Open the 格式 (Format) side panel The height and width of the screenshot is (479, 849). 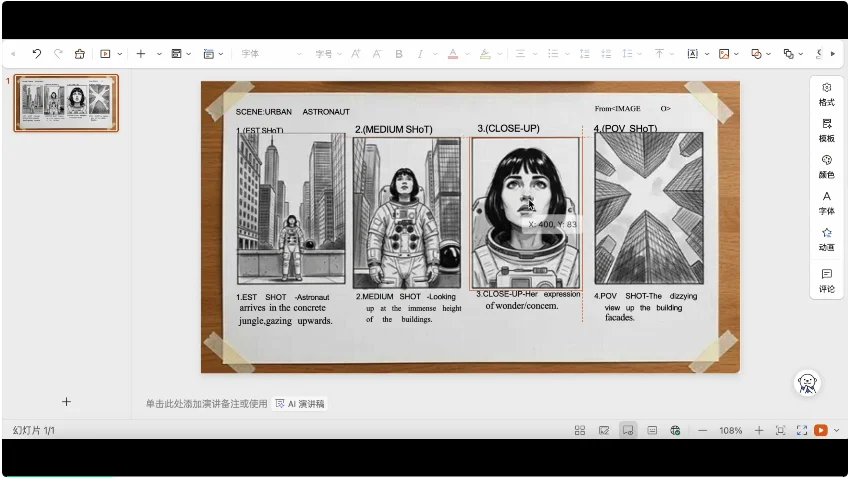click(x=826, y=94)
